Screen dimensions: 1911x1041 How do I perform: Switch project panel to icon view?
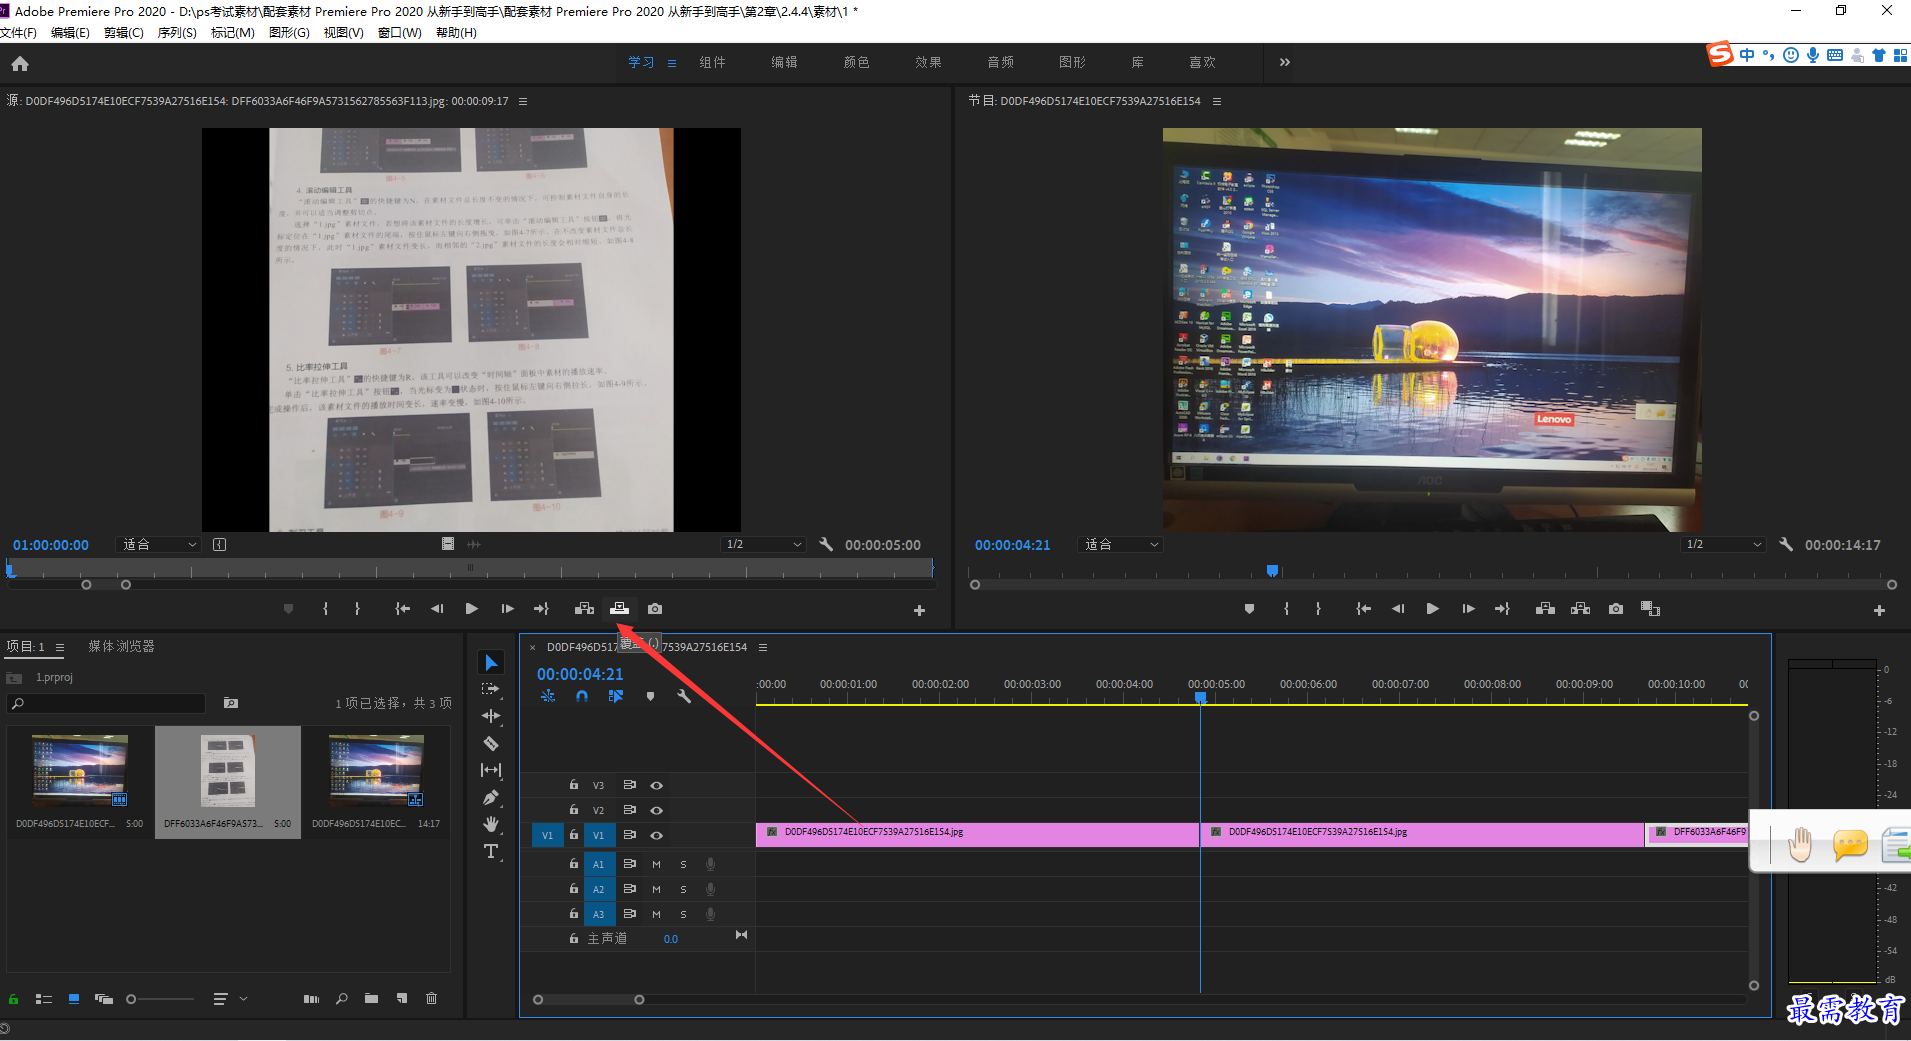pyautogui.click(x=73, y=998)
